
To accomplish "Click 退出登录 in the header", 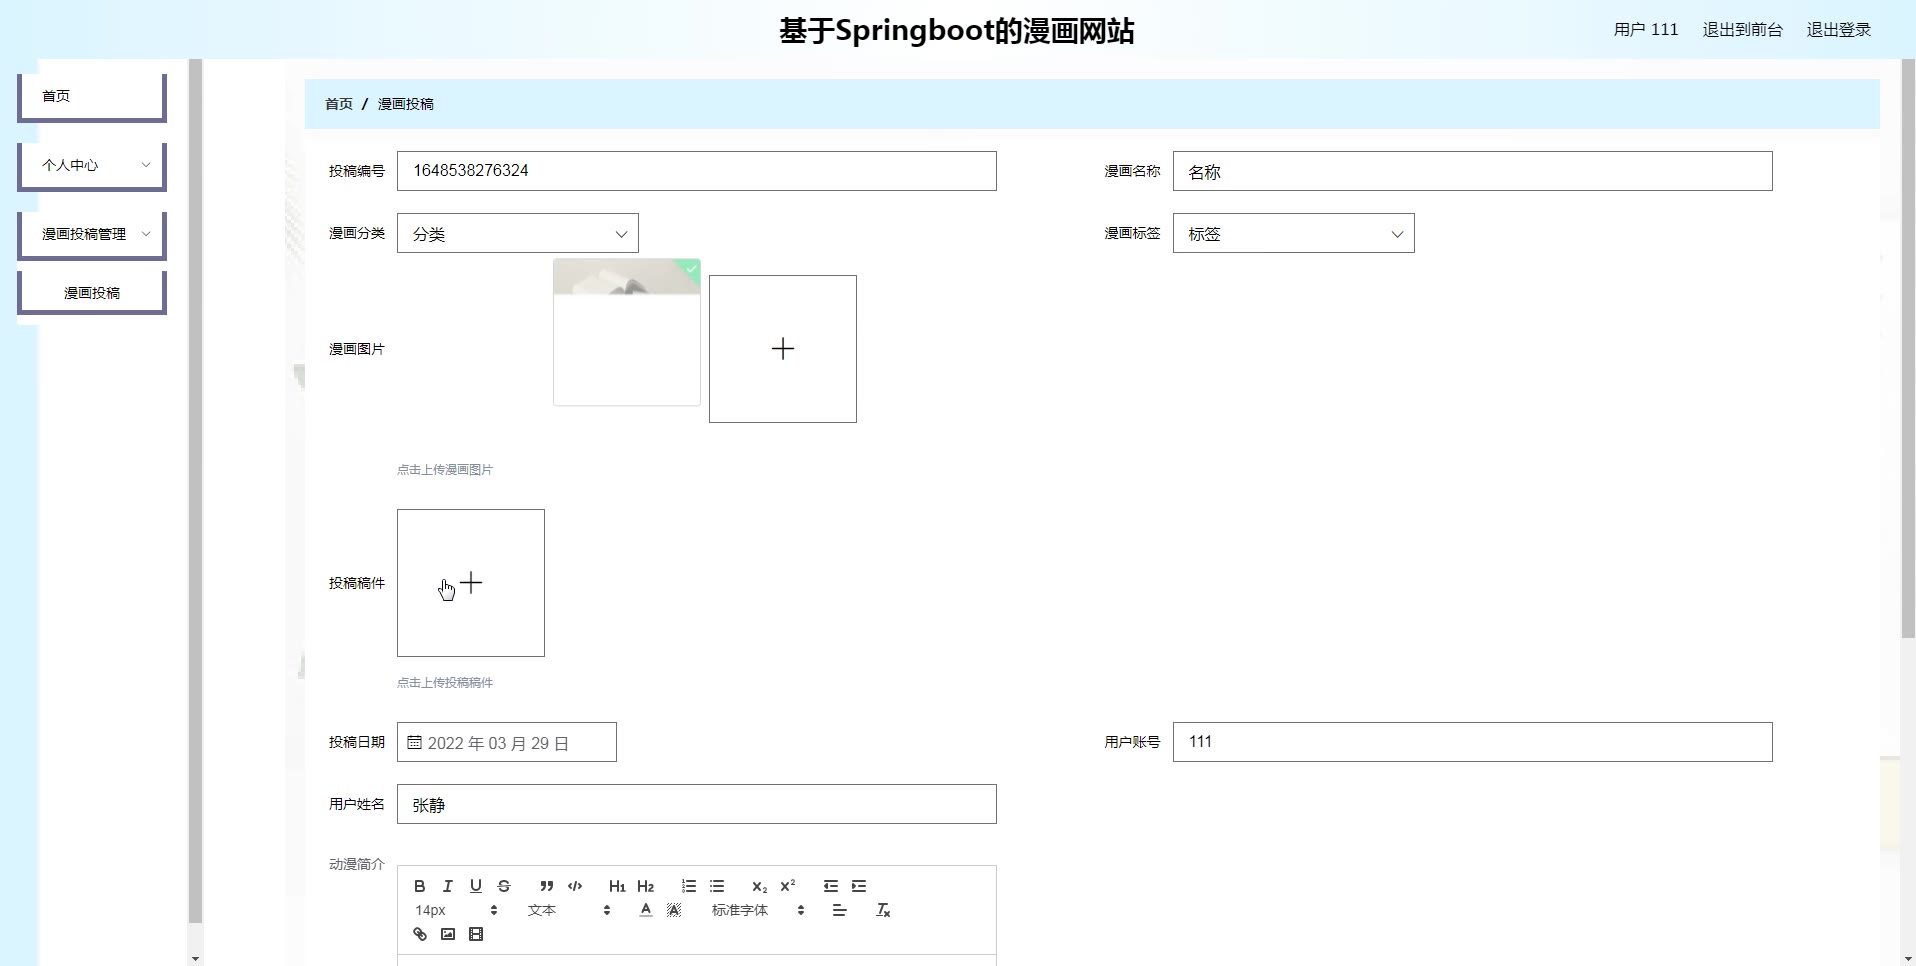I will [1839, 30].
